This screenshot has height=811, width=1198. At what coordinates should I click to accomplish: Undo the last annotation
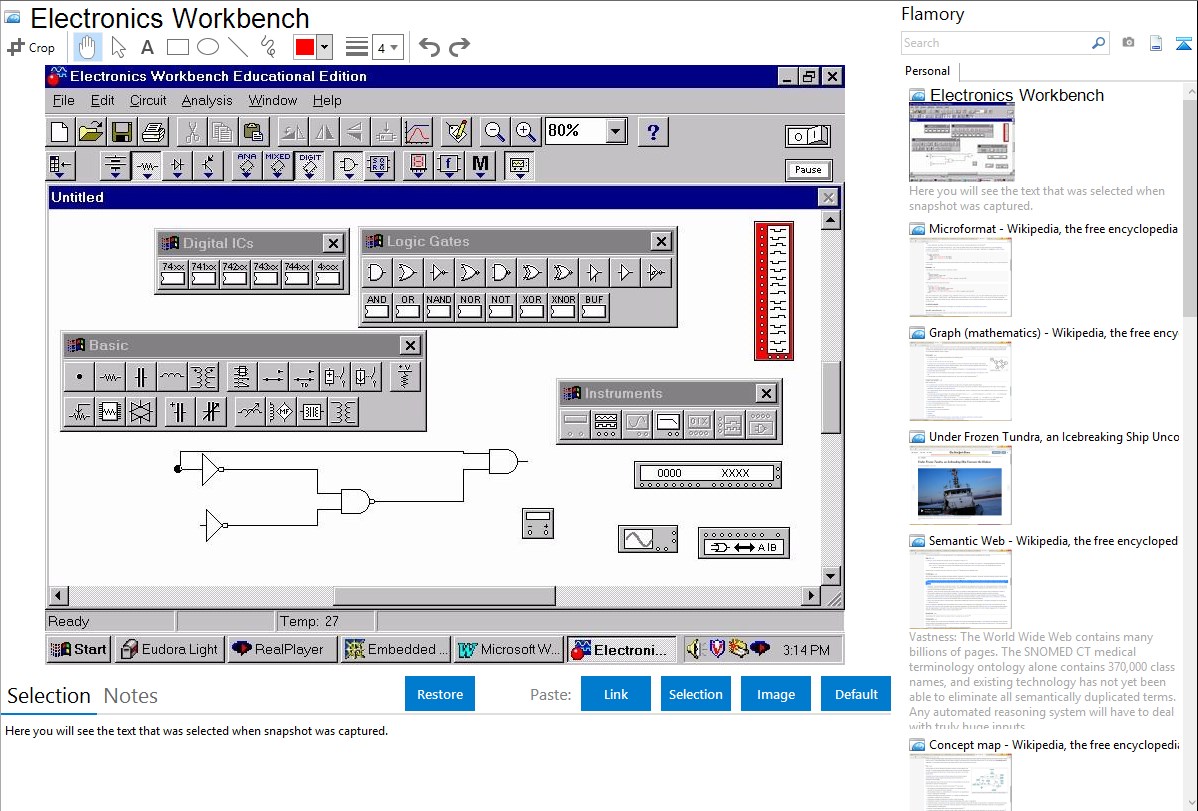[x=429, y=47]
